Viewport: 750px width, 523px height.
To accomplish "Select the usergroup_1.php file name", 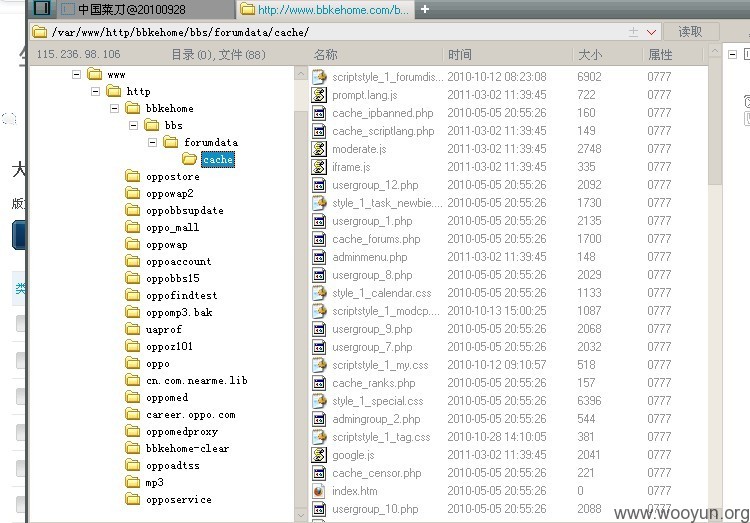I will point(372,221).
